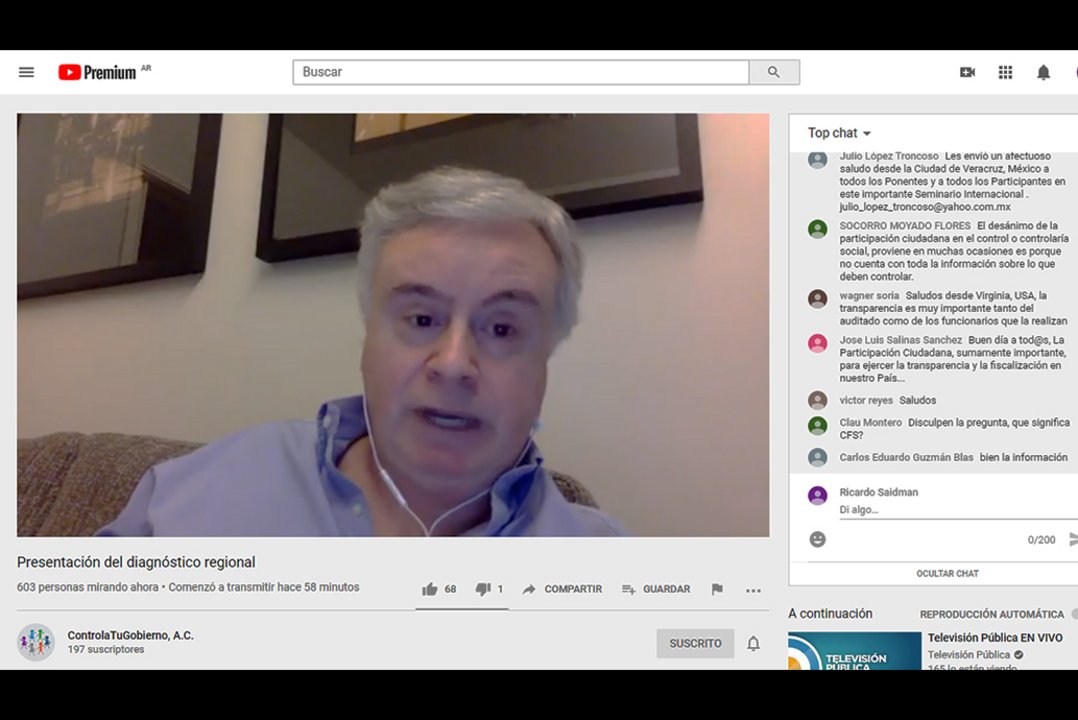
Task: Open the emoji picker in chat
Action: coord(817,539)
